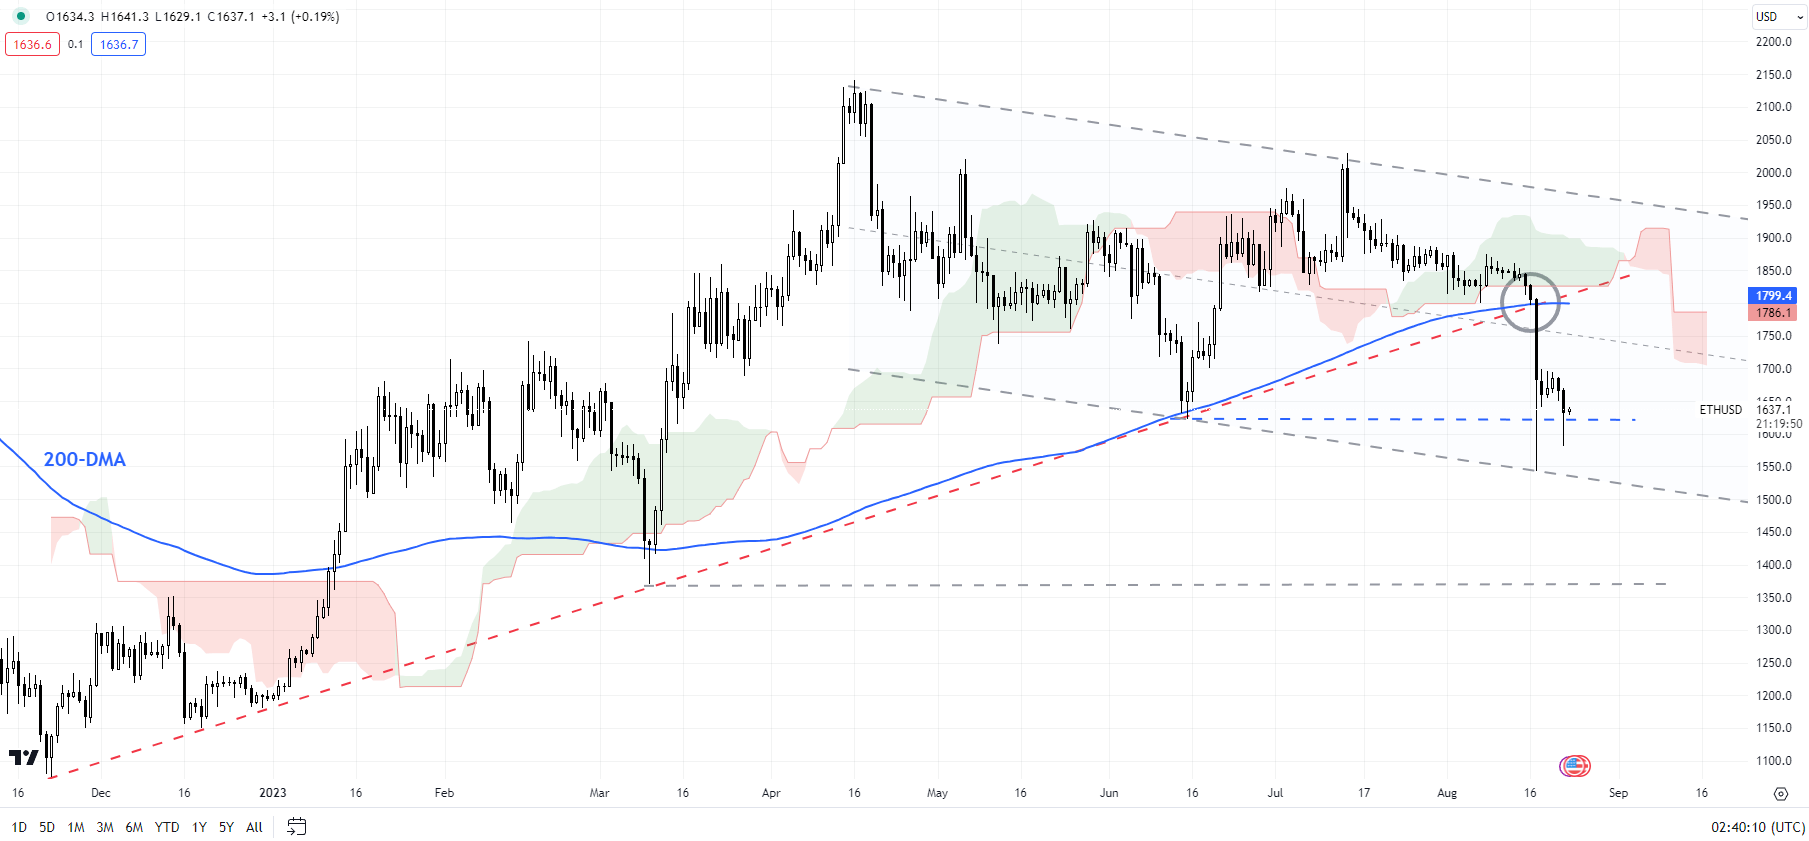1809x841 pixels.
Task: Open the USD currency dropdown
Action: click(x=1779, y=16)
